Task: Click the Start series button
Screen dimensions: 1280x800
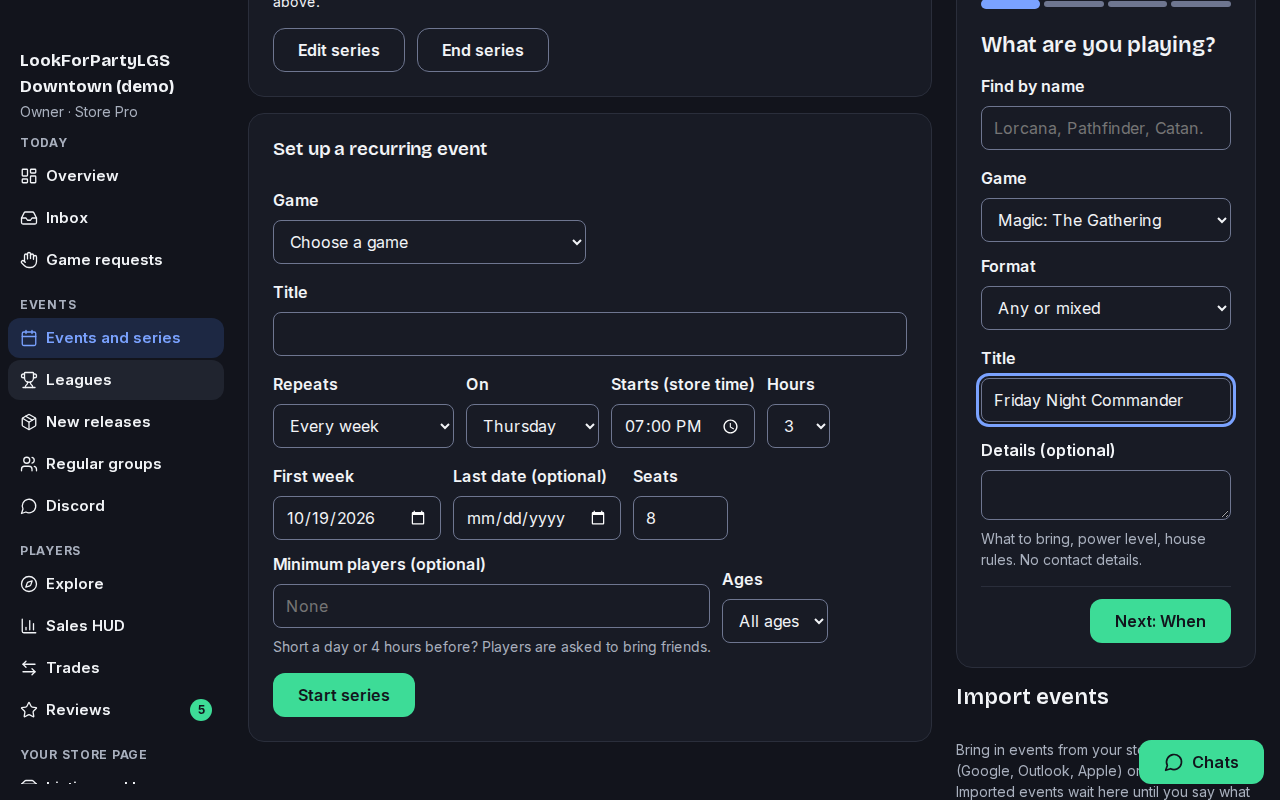Action: [x=344, y=695]
